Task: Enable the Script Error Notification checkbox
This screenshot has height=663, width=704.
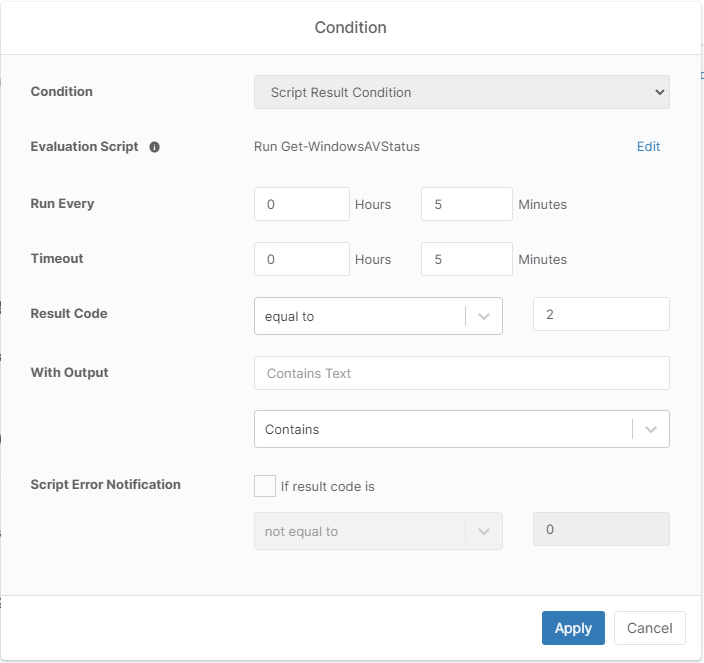Action: coord(265,486)
